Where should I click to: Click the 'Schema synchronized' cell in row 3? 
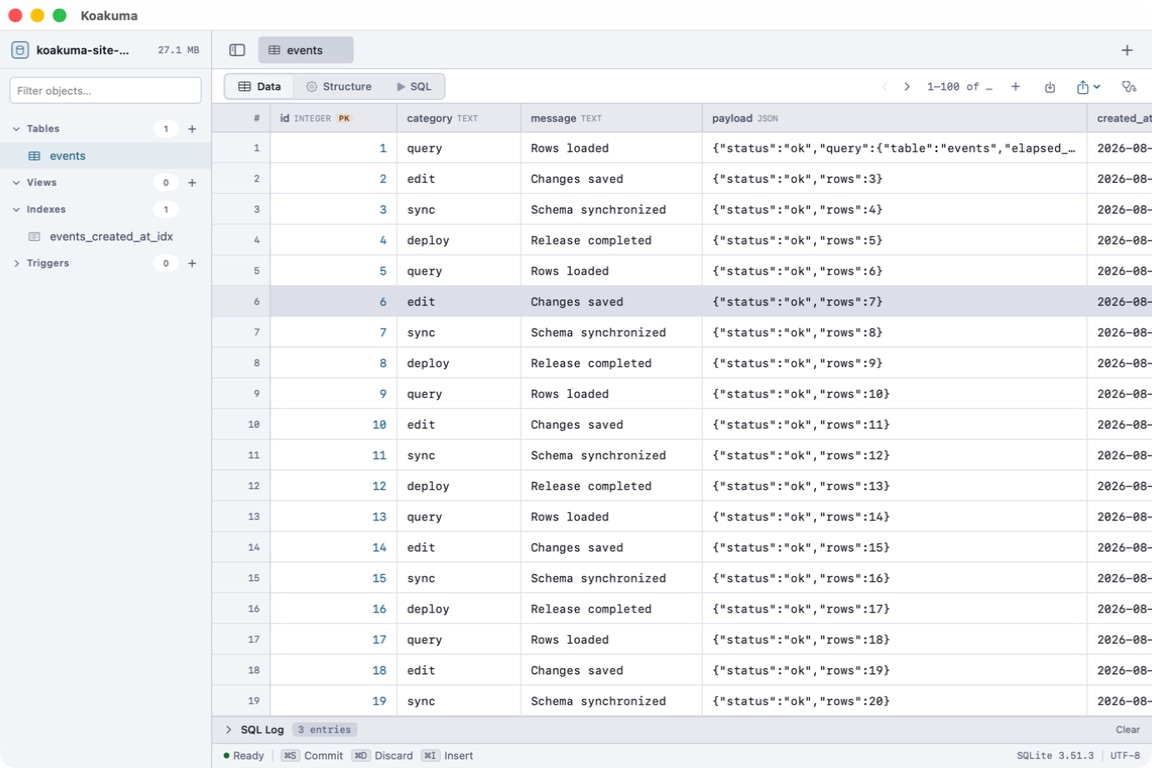click(x=611, y=209)
